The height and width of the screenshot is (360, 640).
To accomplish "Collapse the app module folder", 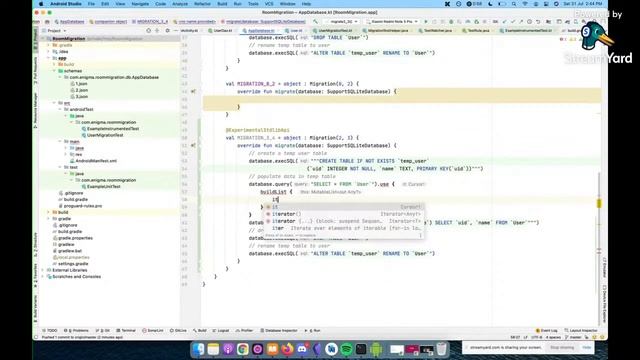I will point(49,58).
